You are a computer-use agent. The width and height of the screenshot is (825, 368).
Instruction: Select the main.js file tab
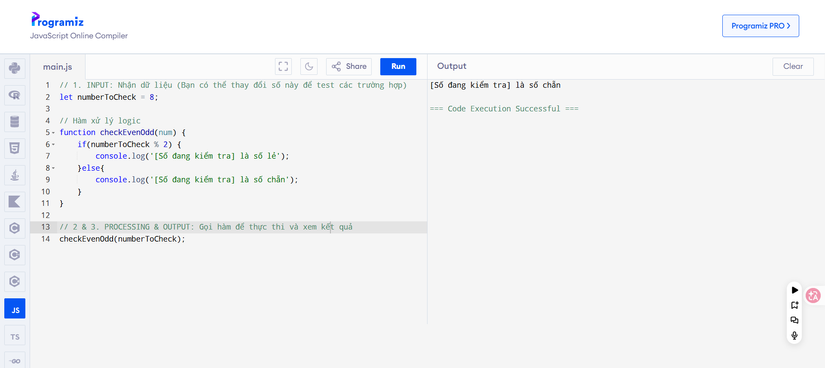(x=57, y=67)
